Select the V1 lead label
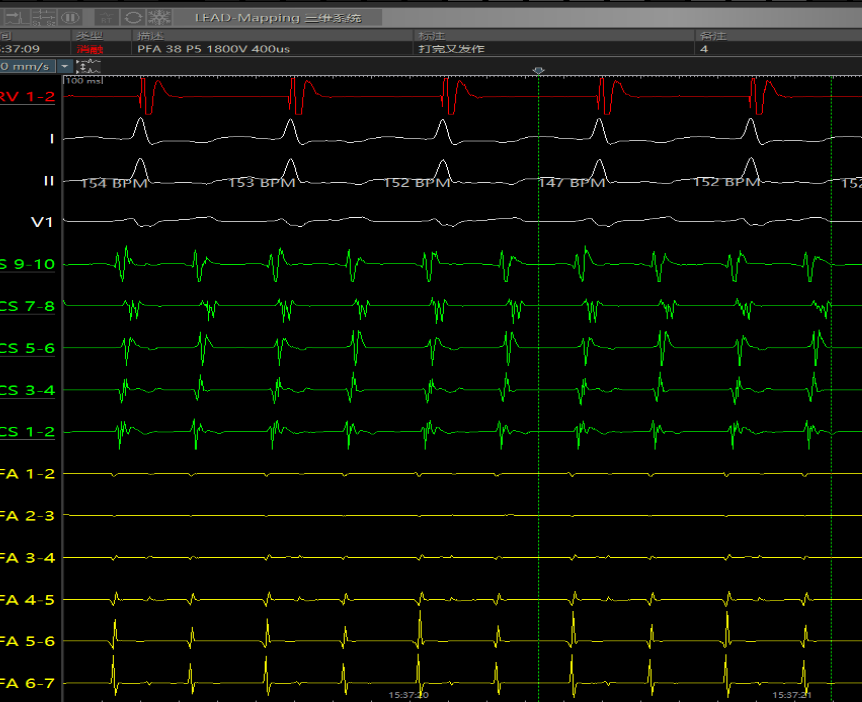This screenshot has height=702, width=862. point(42,221)
